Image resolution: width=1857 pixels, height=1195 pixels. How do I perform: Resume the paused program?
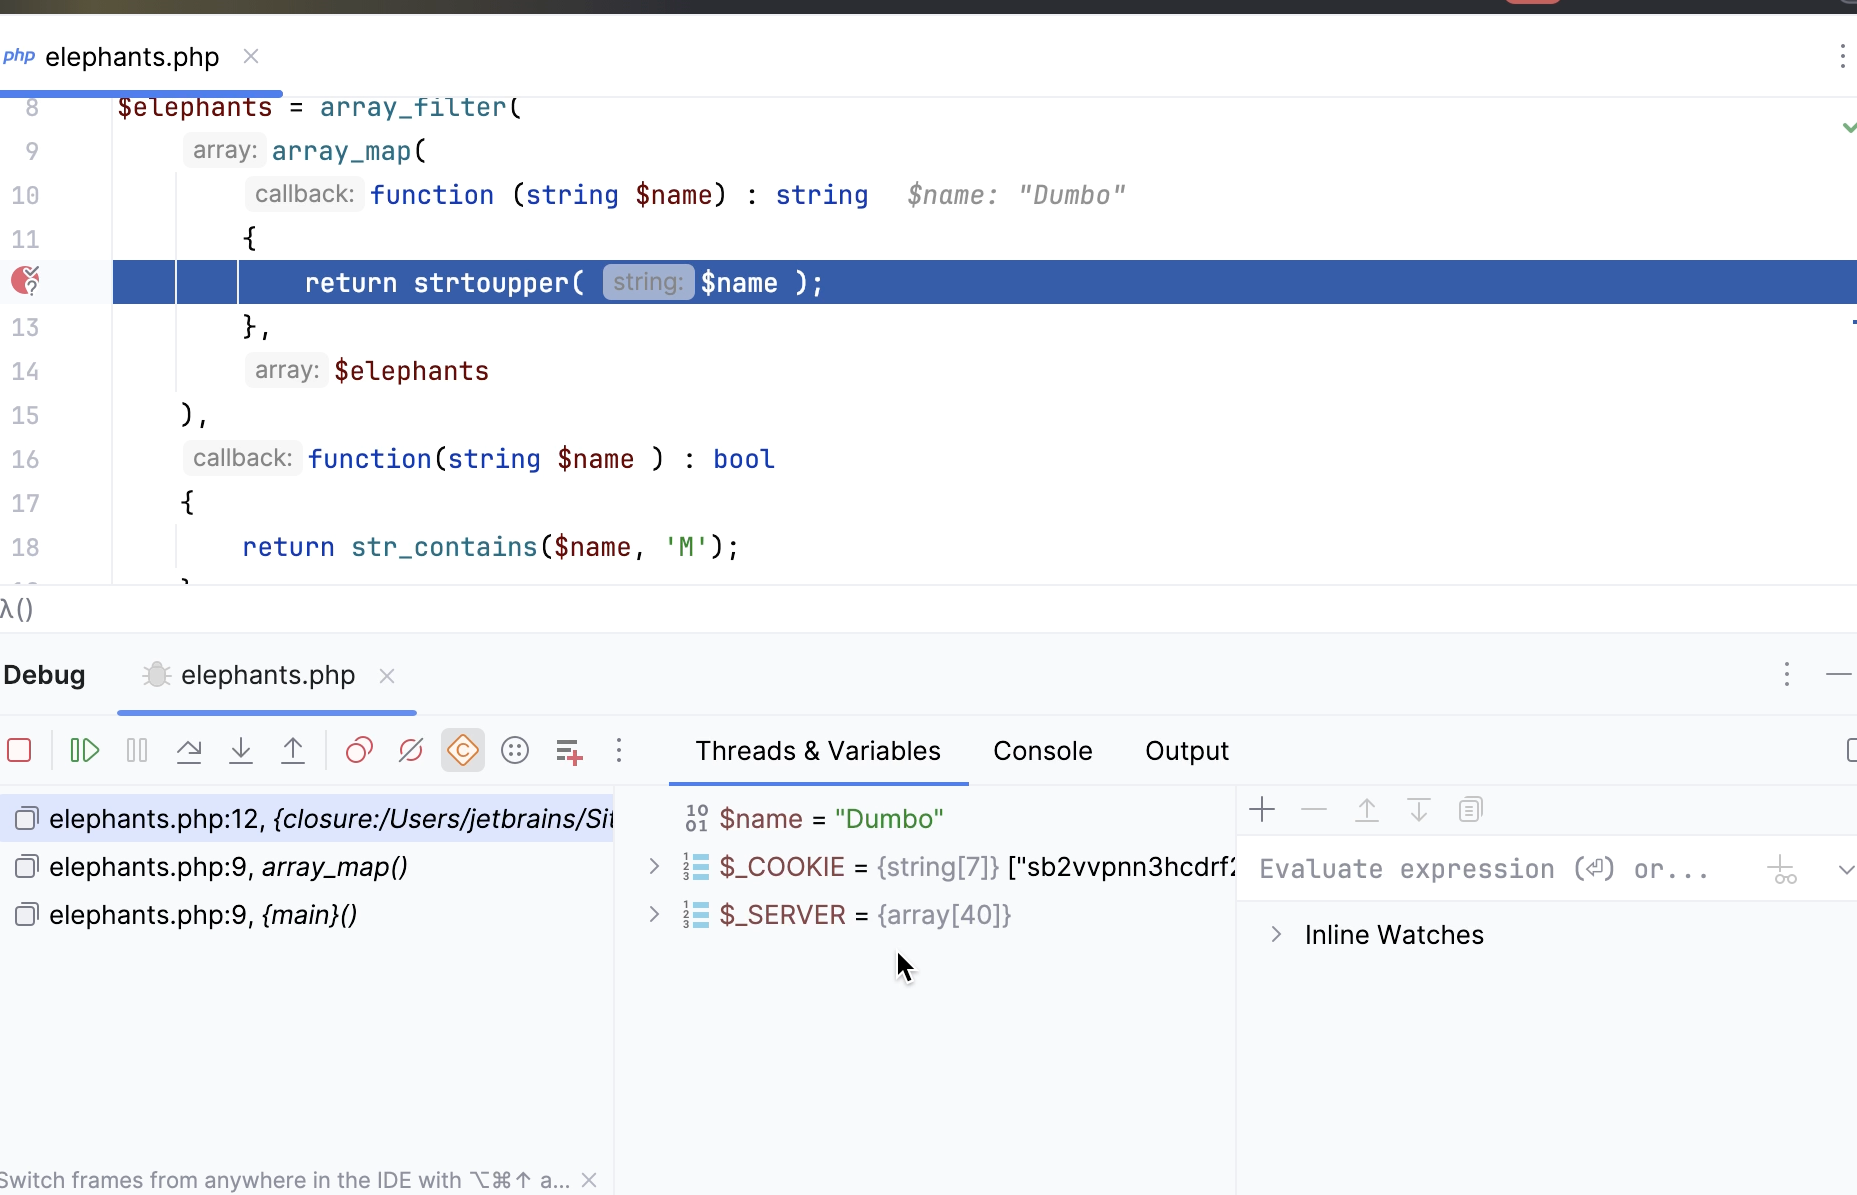pyautogui.click(x=84, y=750)
